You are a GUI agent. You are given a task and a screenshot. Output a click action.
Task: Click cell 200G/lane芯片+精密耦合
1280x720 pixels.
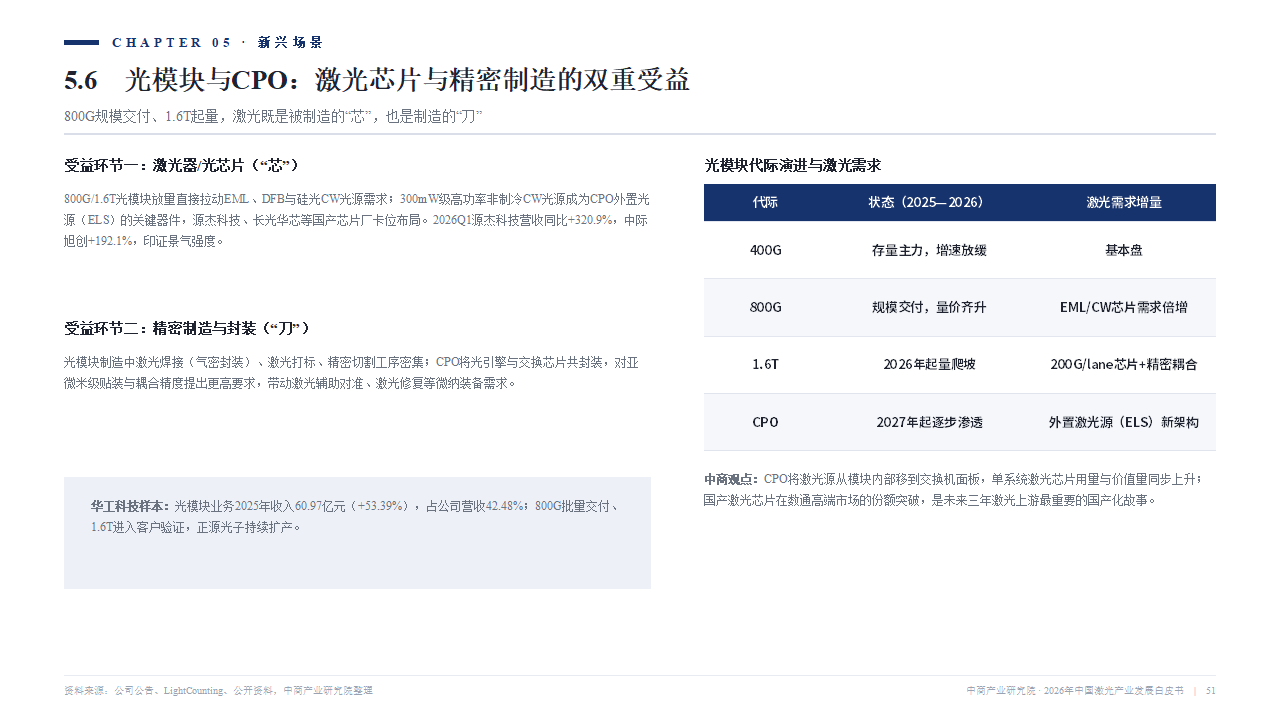[x=1124, y=364]
